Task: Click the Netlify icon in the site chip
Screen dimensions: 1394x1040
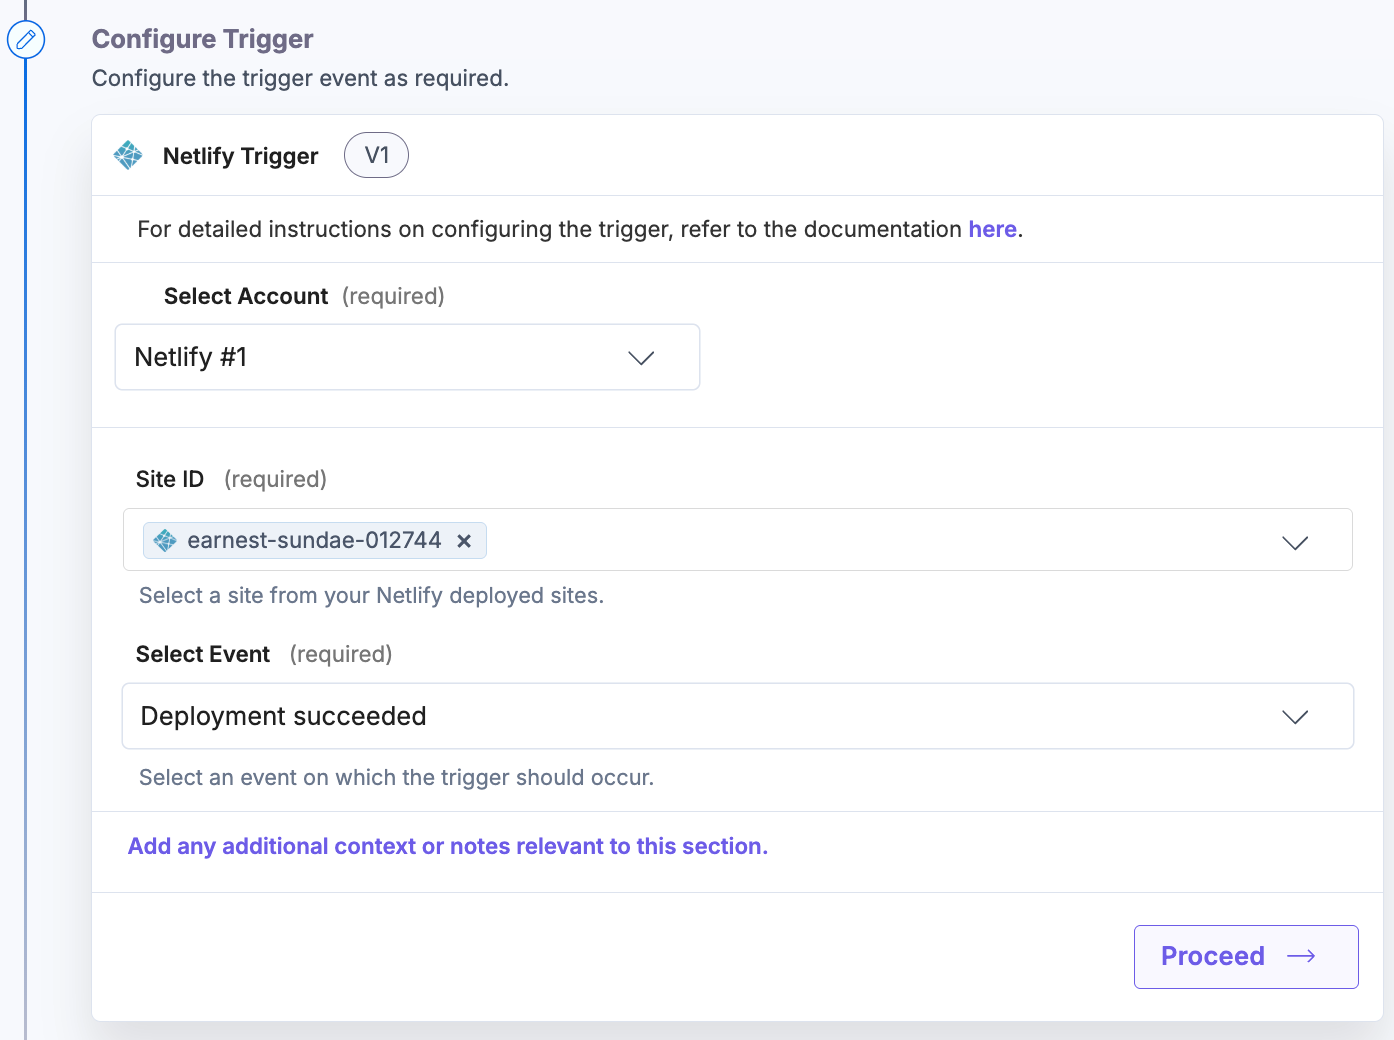Action: click(x=165, y=541)
